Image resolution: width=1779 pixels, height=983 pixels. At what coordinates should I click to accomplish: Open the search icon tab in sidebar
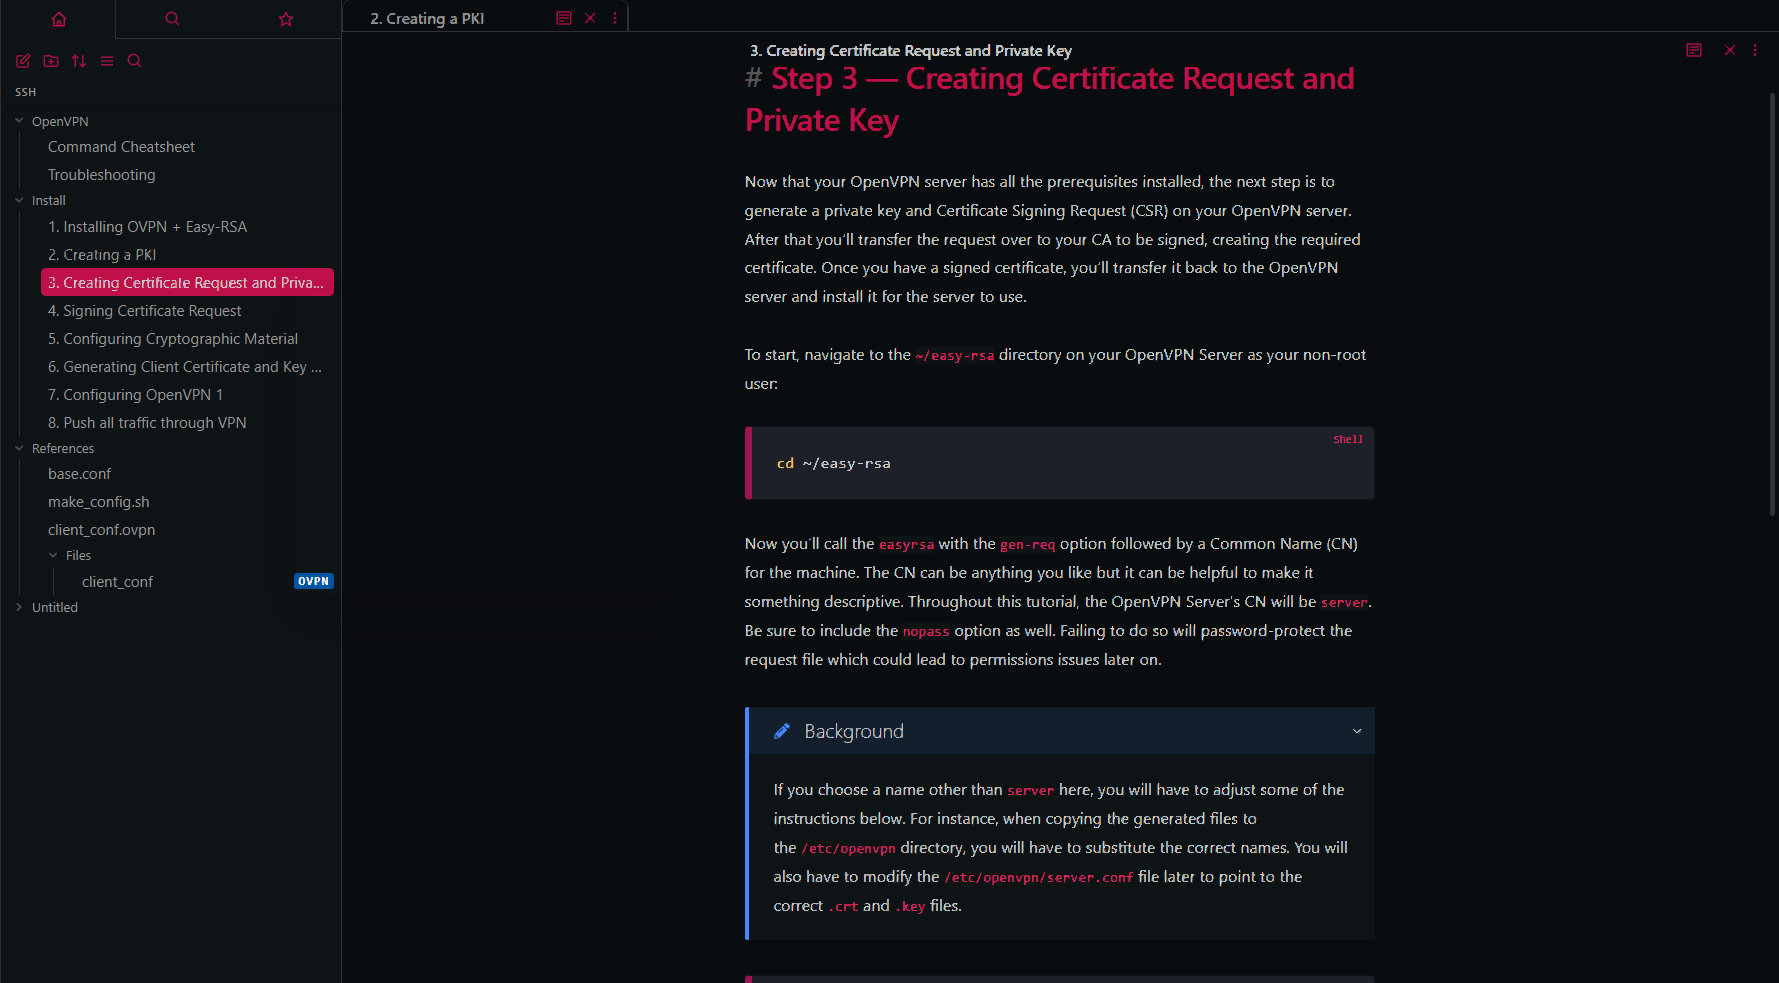(172, 19)
